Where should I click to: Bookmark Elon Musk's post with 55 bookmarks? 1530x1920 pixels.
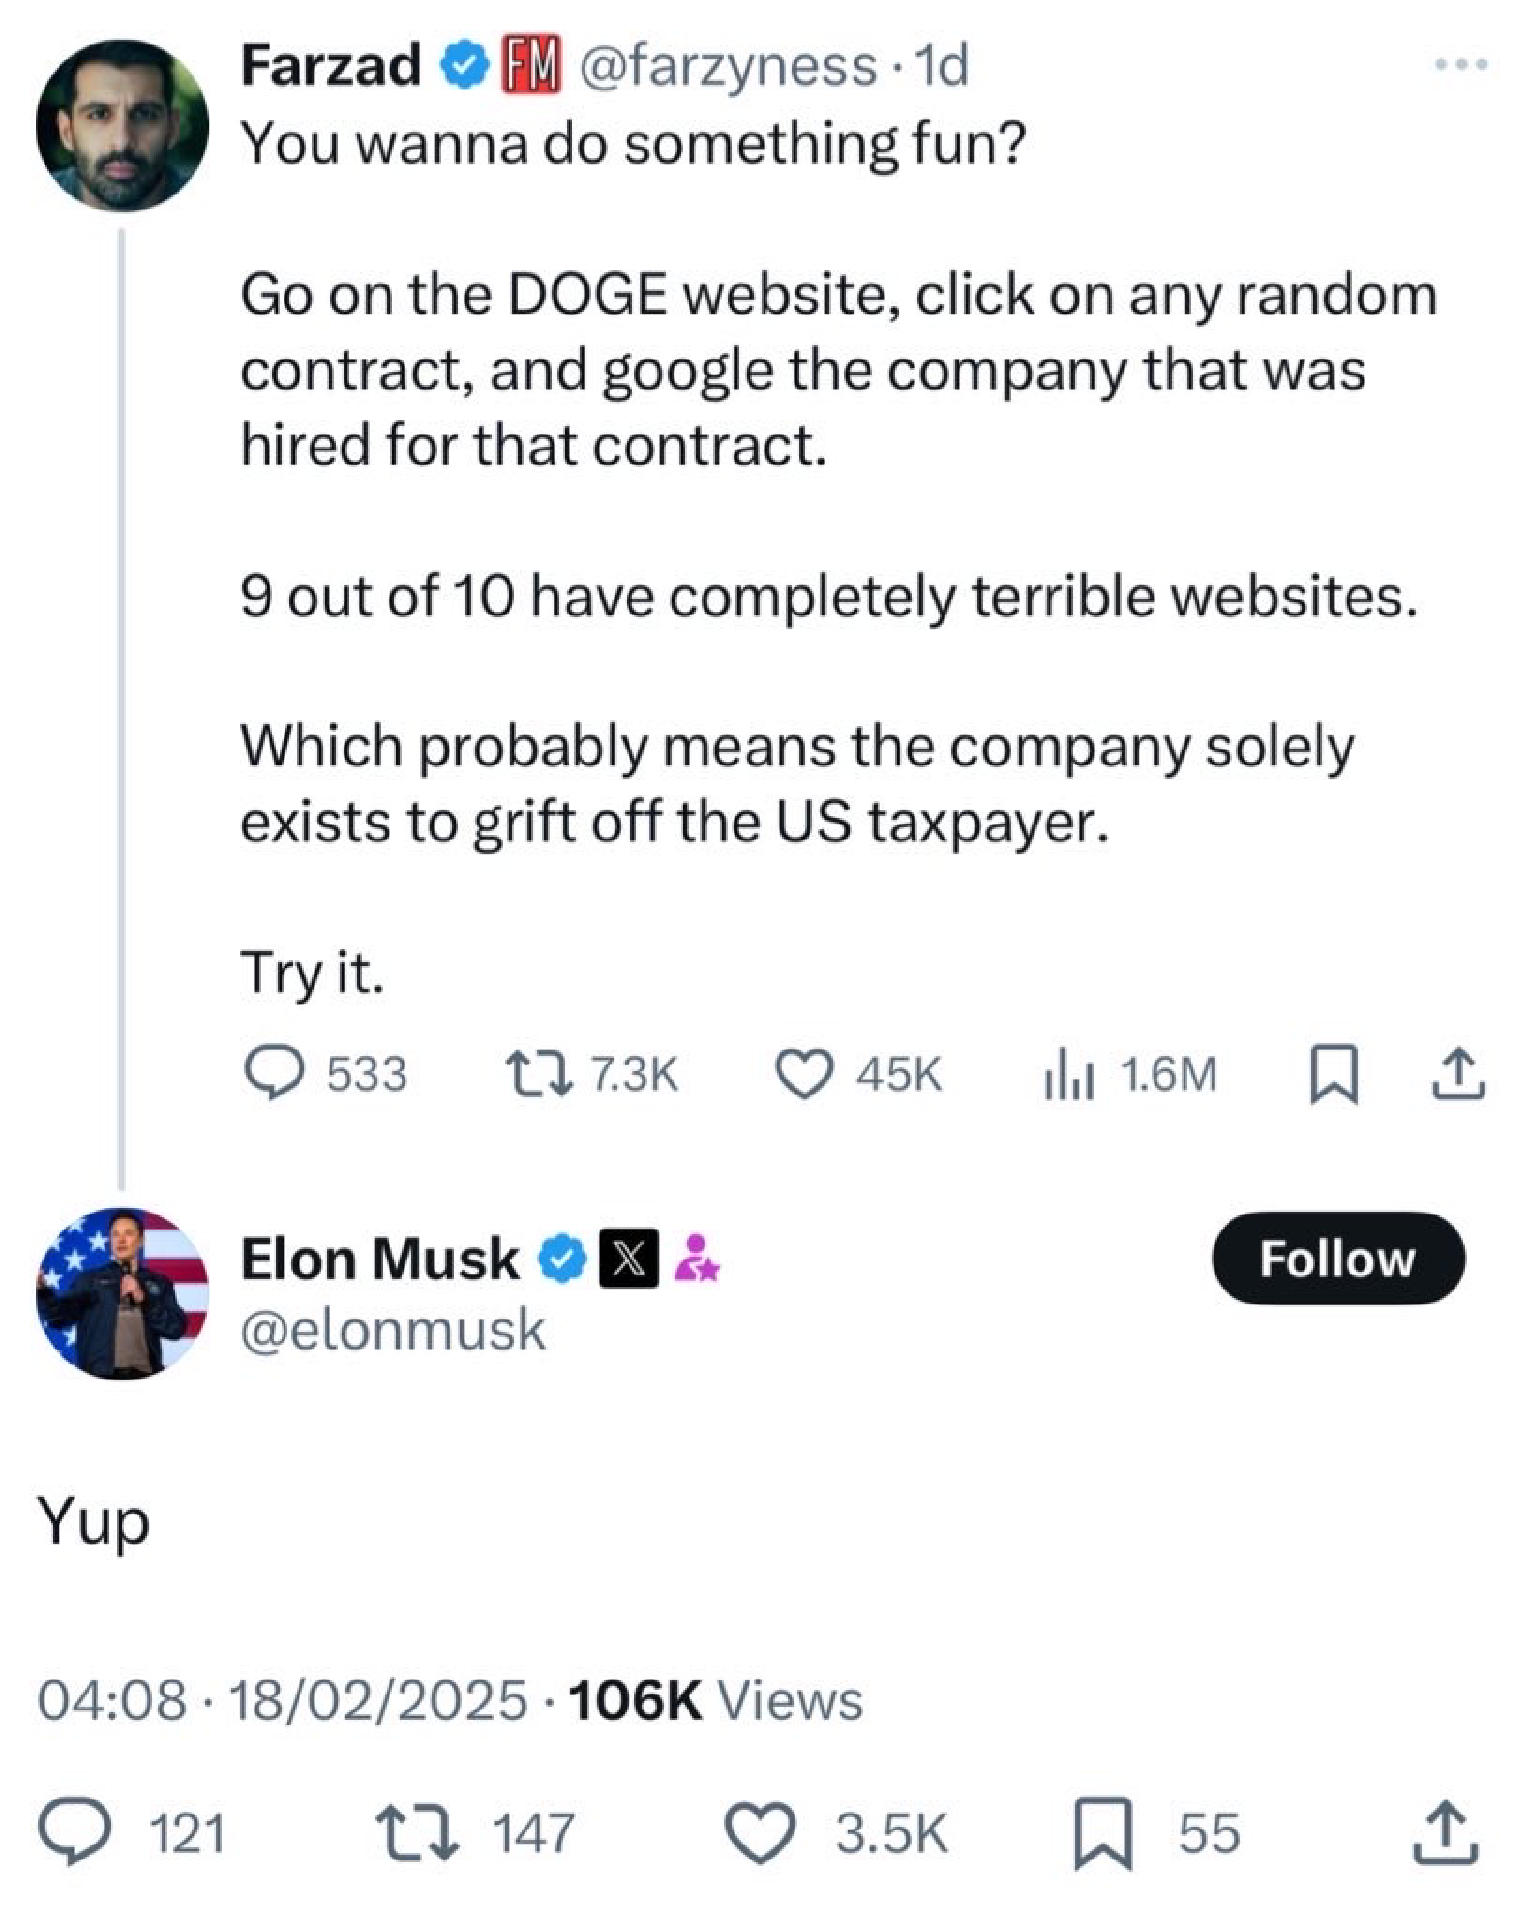coord(1102,1833)
